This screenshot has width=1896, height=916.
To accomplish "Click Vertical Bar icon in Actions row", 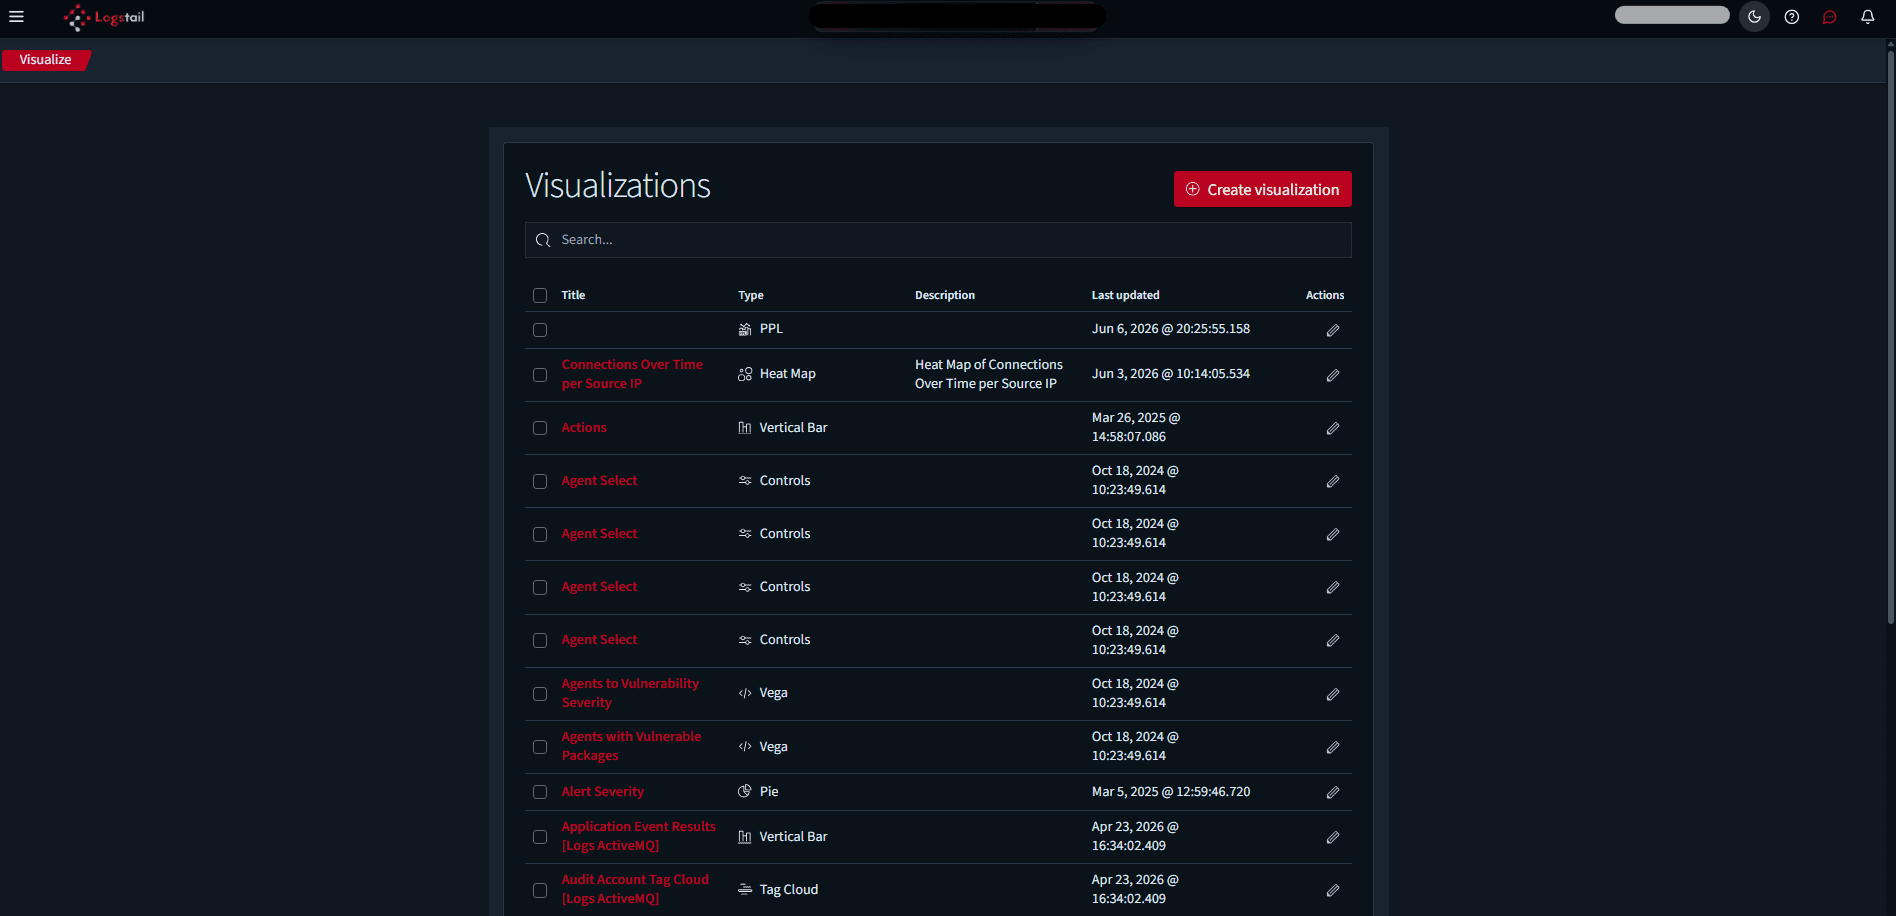I will click(745, 427).
